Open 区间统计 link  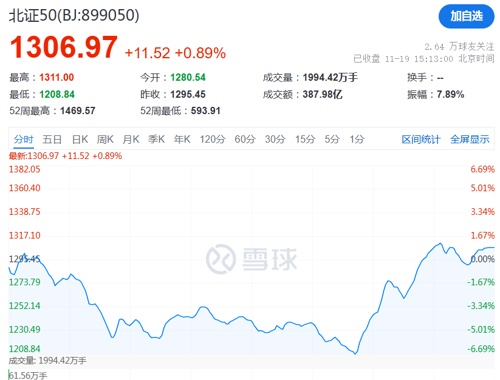point(421,139)
